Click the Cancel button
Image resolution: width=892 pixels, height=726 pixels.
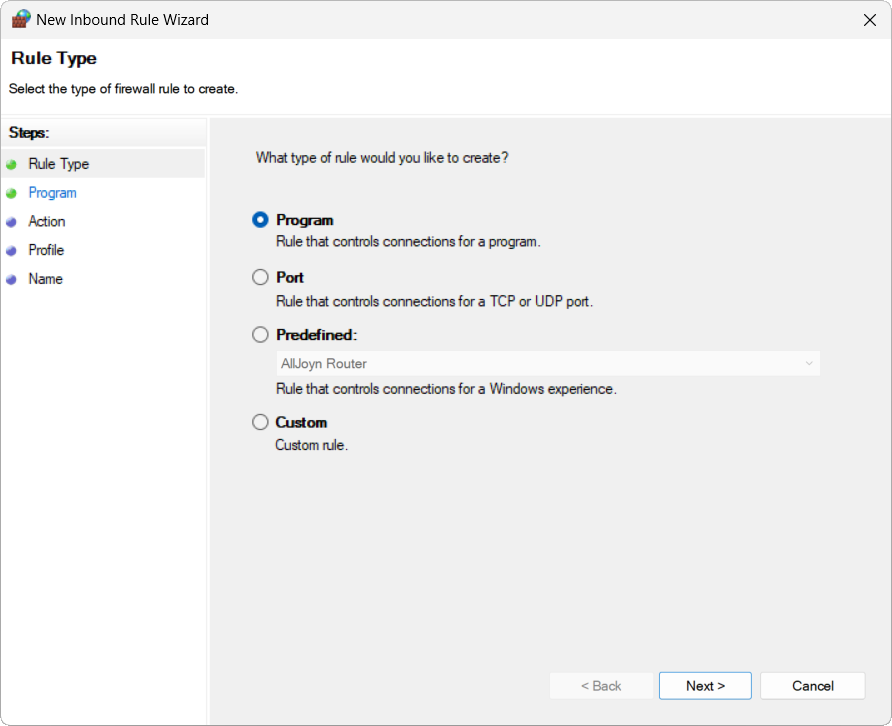point(812,686)
